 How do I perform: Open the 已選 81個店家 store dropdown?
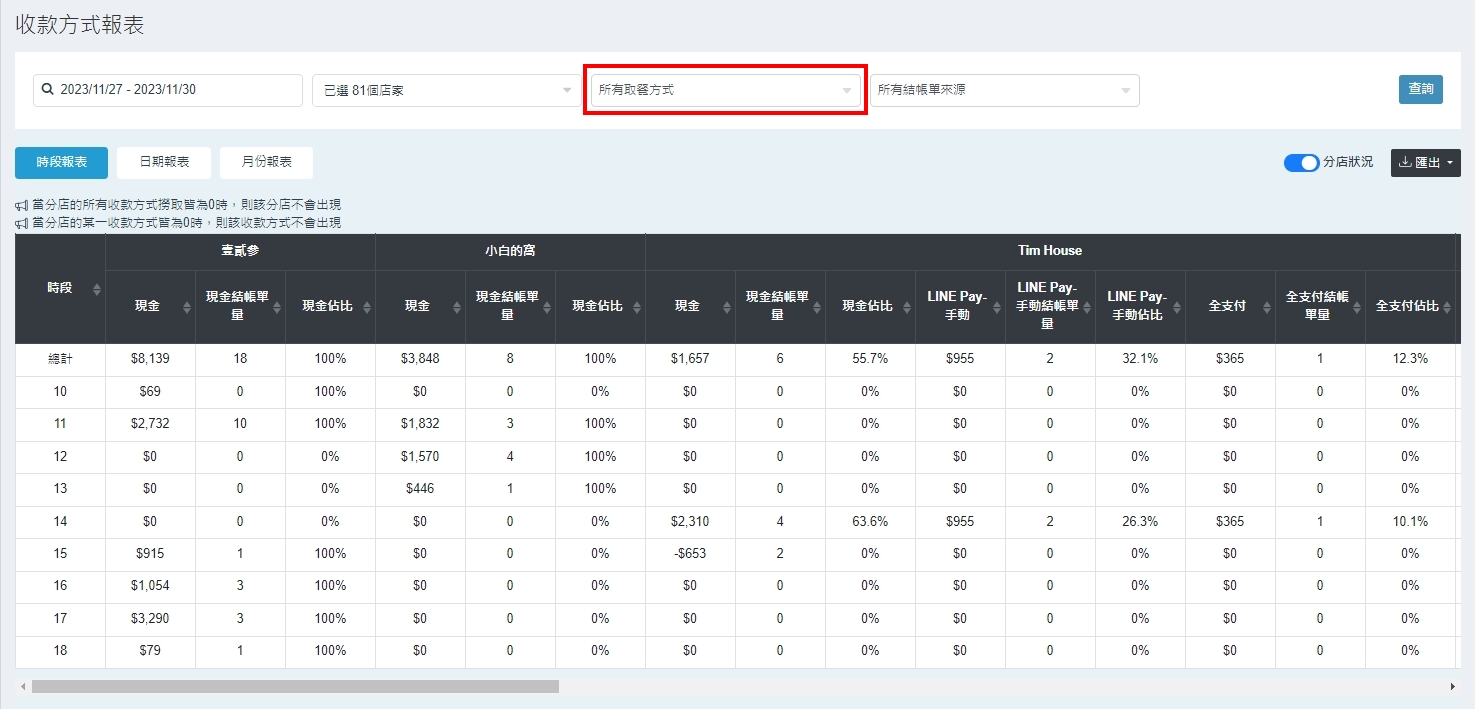coord(442,90)
